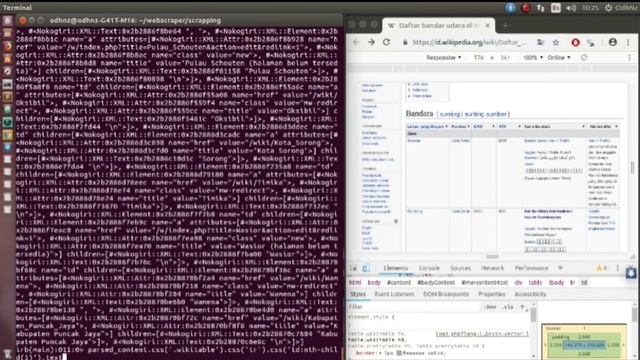Open the Responsive device dropdown
This screenshot has height=360, width=640.
click(x=444, y=58)
